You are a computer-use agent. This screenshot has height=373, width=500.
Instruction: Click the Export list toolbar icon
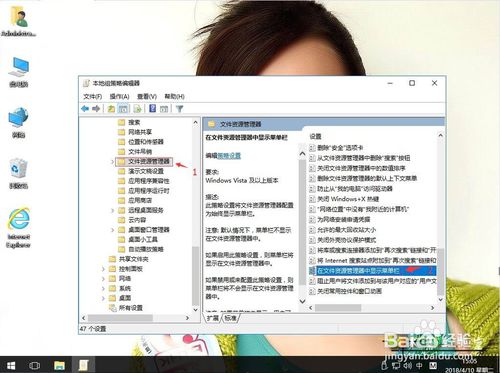coord(137,109)
